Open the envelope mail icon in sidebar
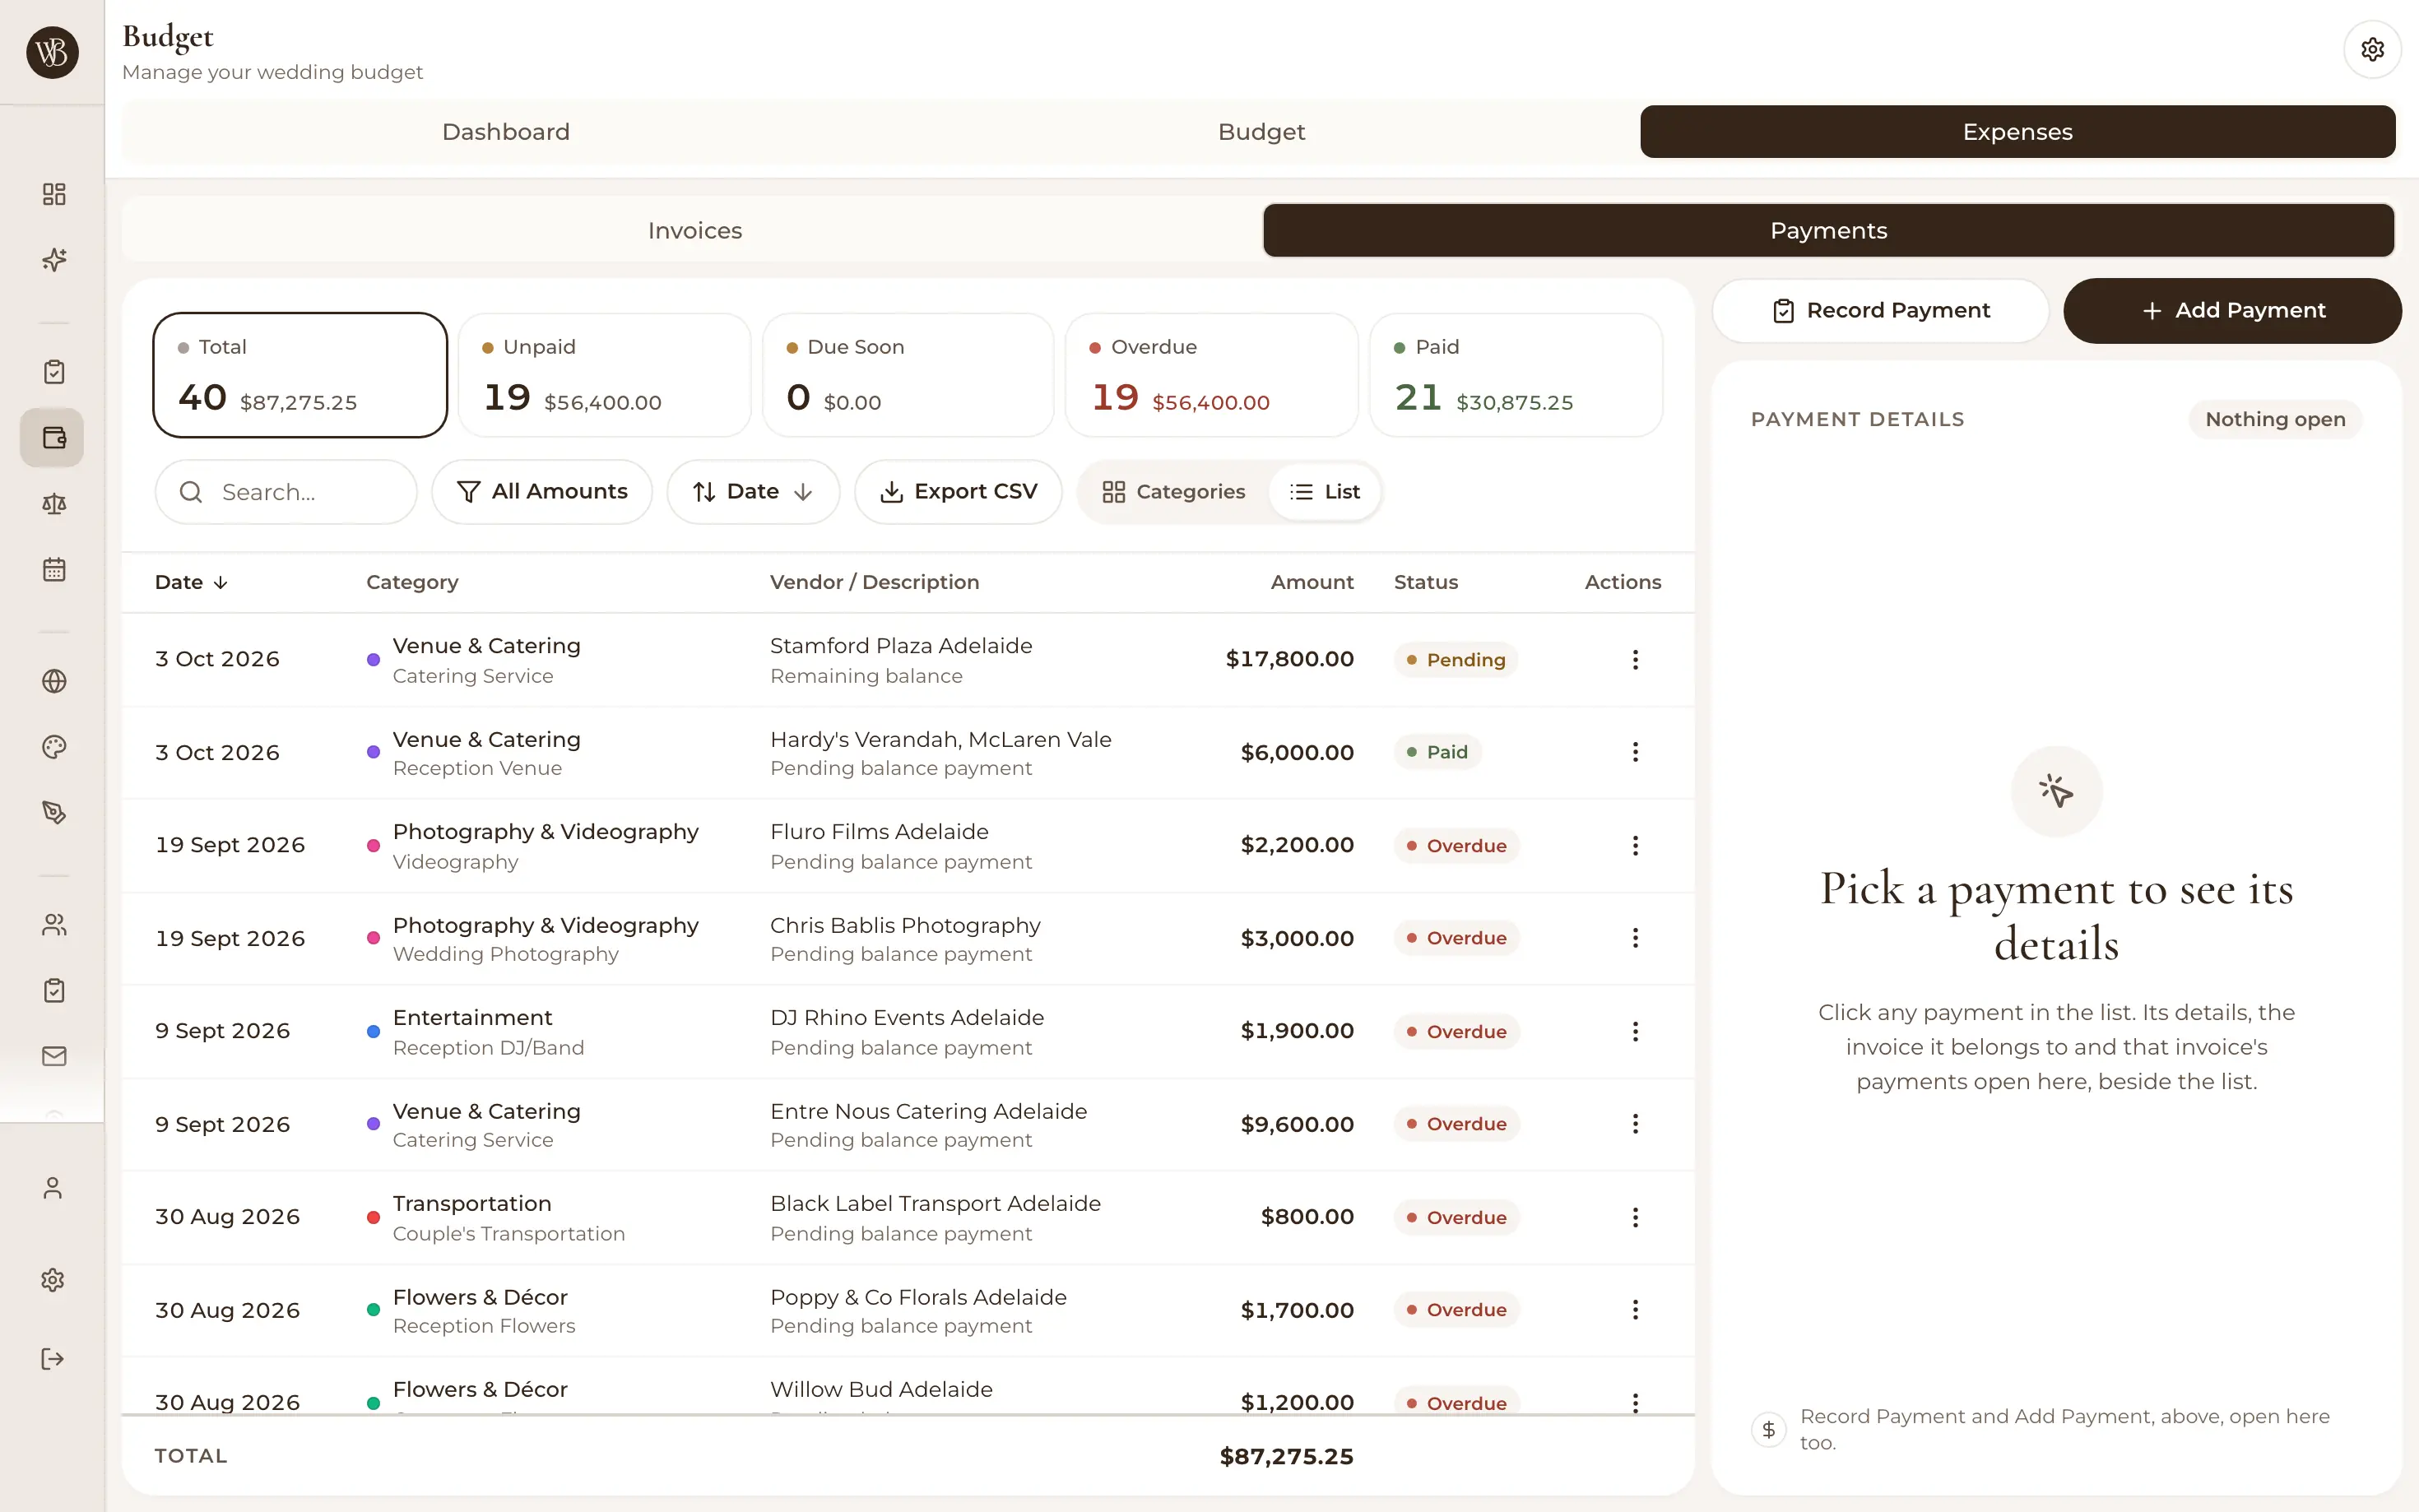Screen dimensions: 2419x1512 54,1057
